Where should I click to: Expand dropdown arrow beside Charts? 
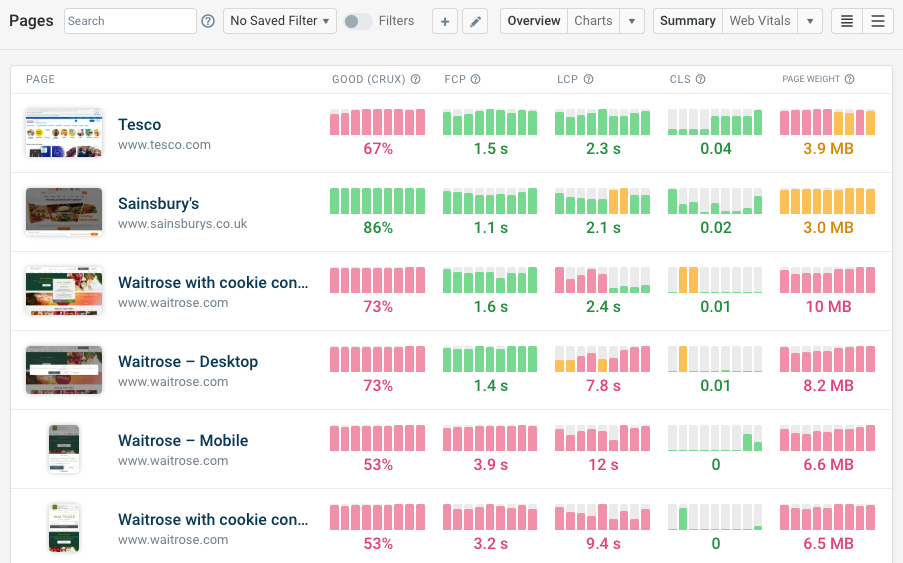click(x=632, y=21)
